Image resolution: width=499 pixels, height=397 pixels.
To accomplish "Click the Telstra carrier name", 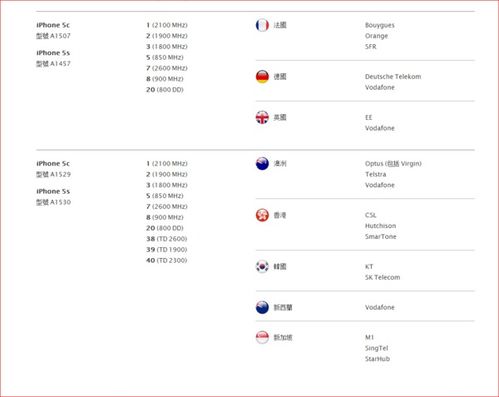I will tap(376, 174).
